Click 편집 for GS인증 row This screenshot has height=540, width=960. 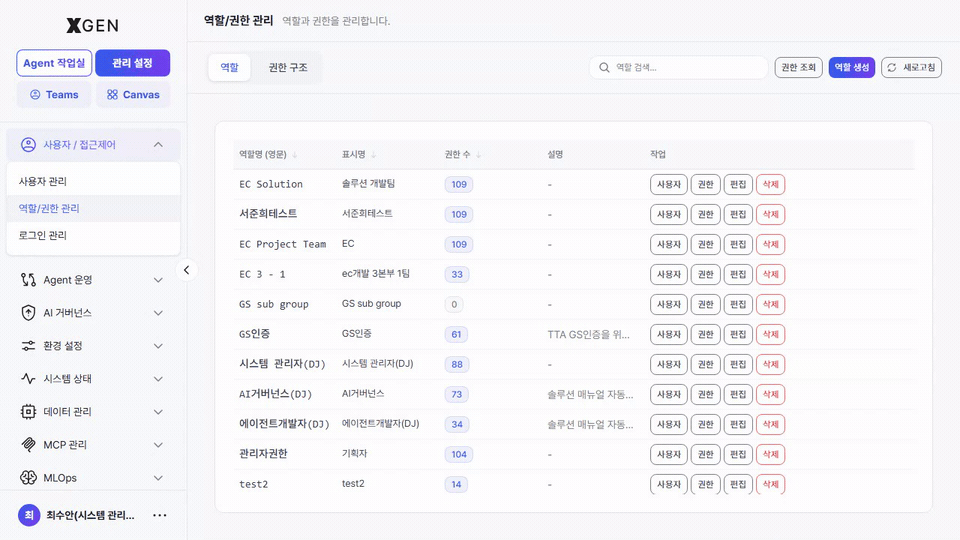tap(738, 334)
